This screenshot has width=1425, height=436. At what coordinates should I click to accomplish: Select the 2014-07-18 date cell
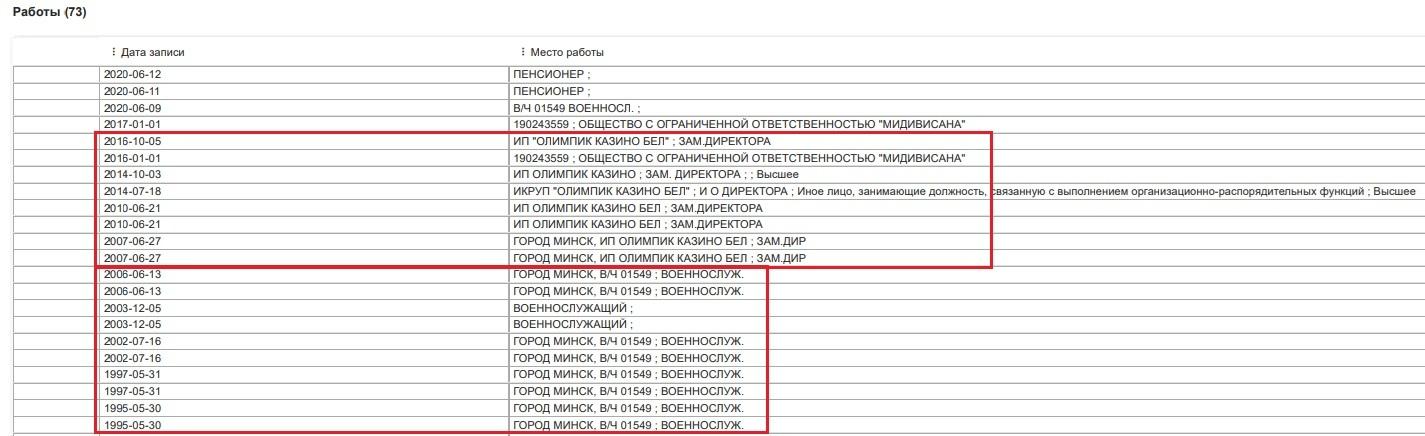coord(133,191)
